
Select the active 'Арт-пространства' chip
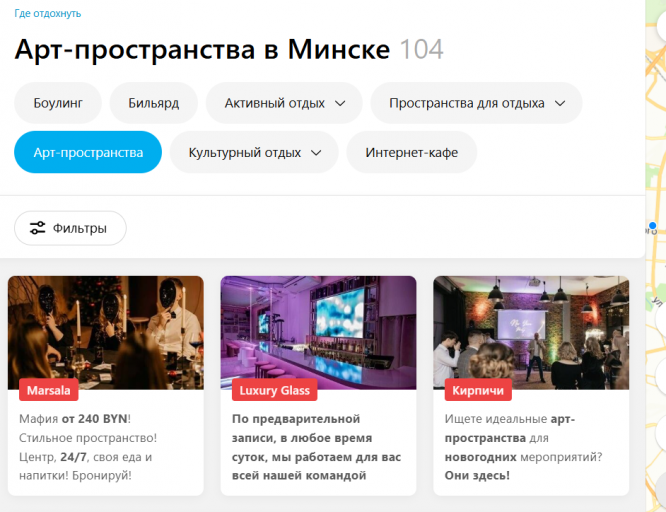[88, 152]
